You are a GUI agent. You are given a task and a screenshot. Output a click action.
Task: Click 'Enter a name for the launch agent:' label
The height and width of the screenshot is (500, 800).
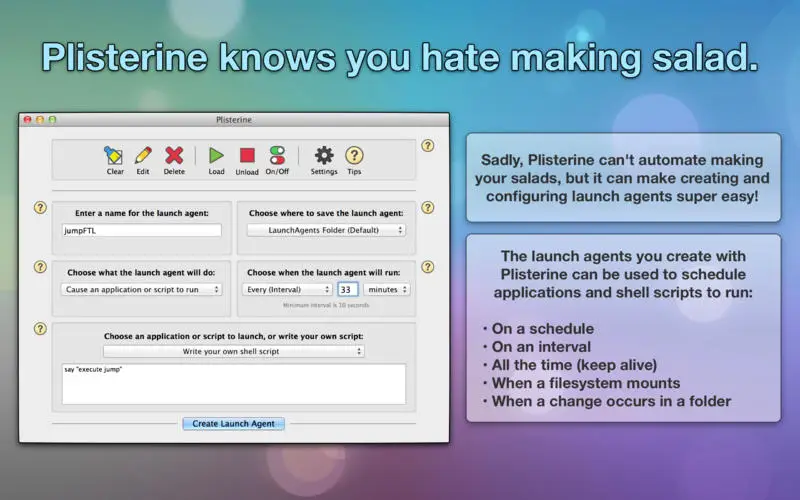coord(142,213)
